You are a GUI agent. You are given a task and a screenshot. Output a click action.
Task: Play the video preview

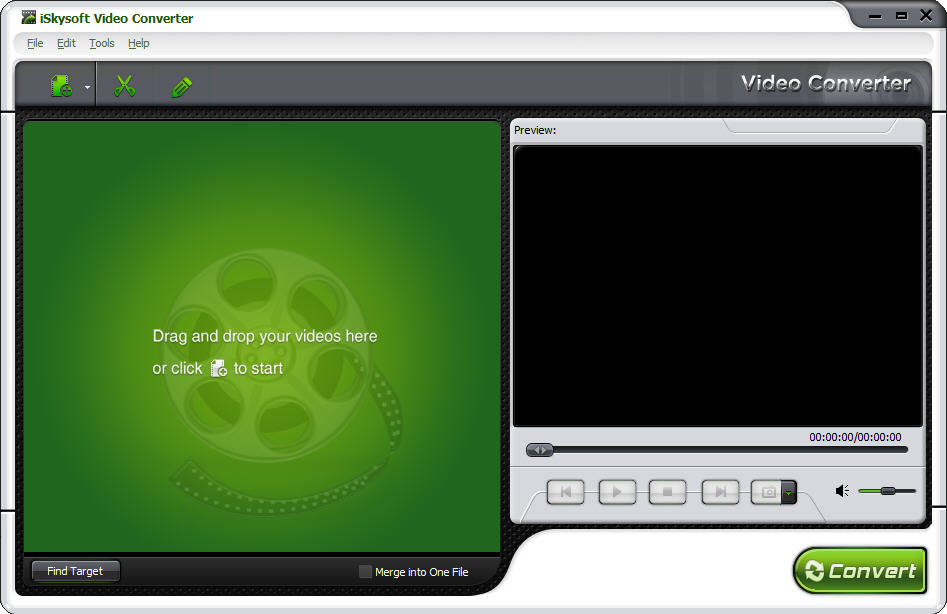coord(616,491)
